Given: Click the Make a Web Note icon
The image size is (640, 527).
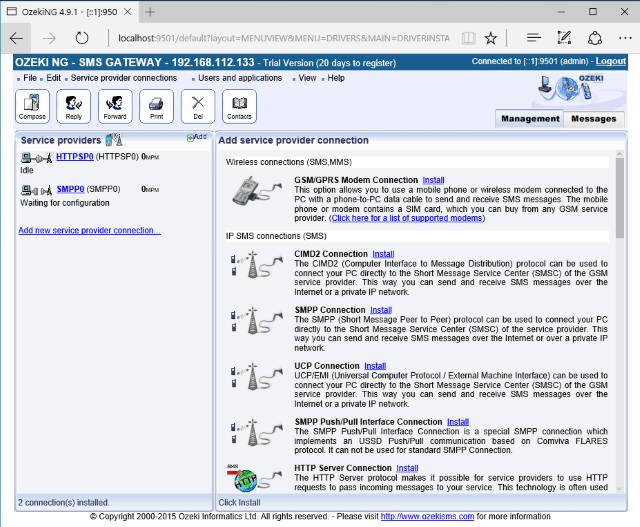Looking at the screenshot, I should pyautogui.click(x=564, y=38).
